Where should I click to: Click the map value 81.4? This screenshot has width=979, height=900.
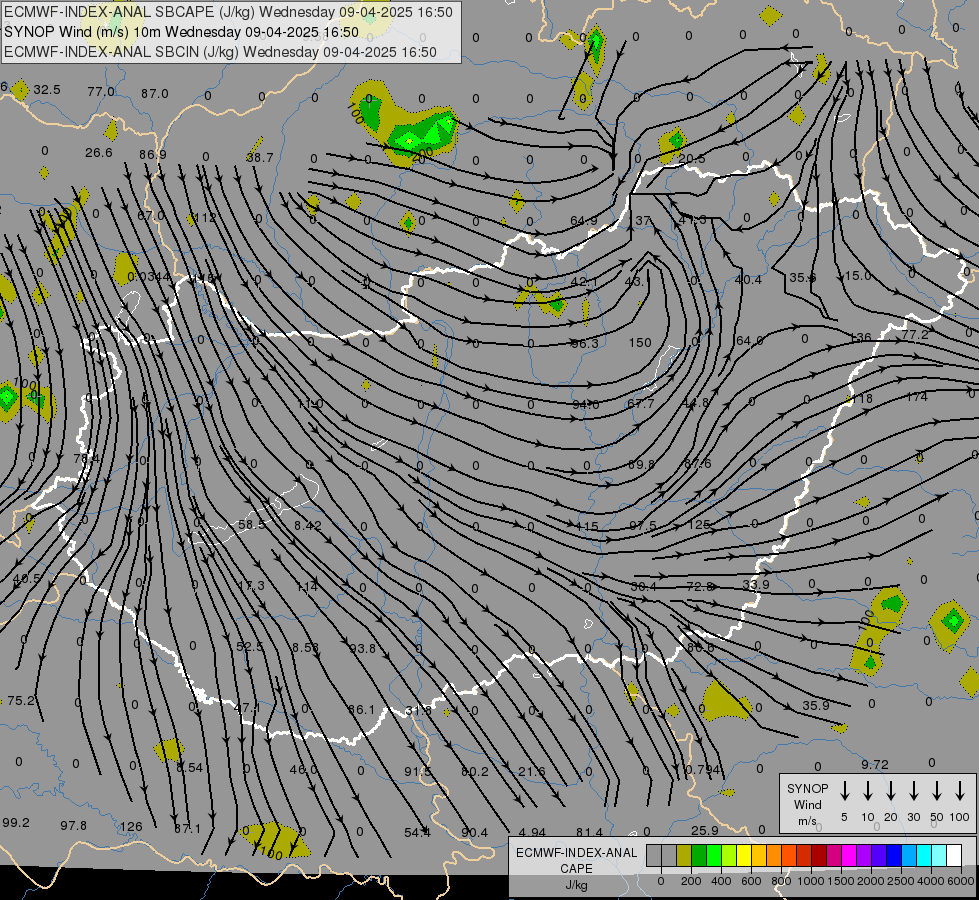pyautogui.click(x=589, y=833)
